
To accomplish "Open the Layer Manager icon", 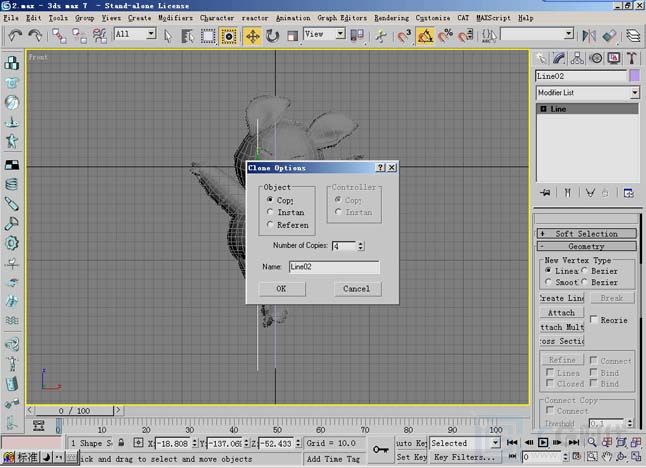I will 633,36.
